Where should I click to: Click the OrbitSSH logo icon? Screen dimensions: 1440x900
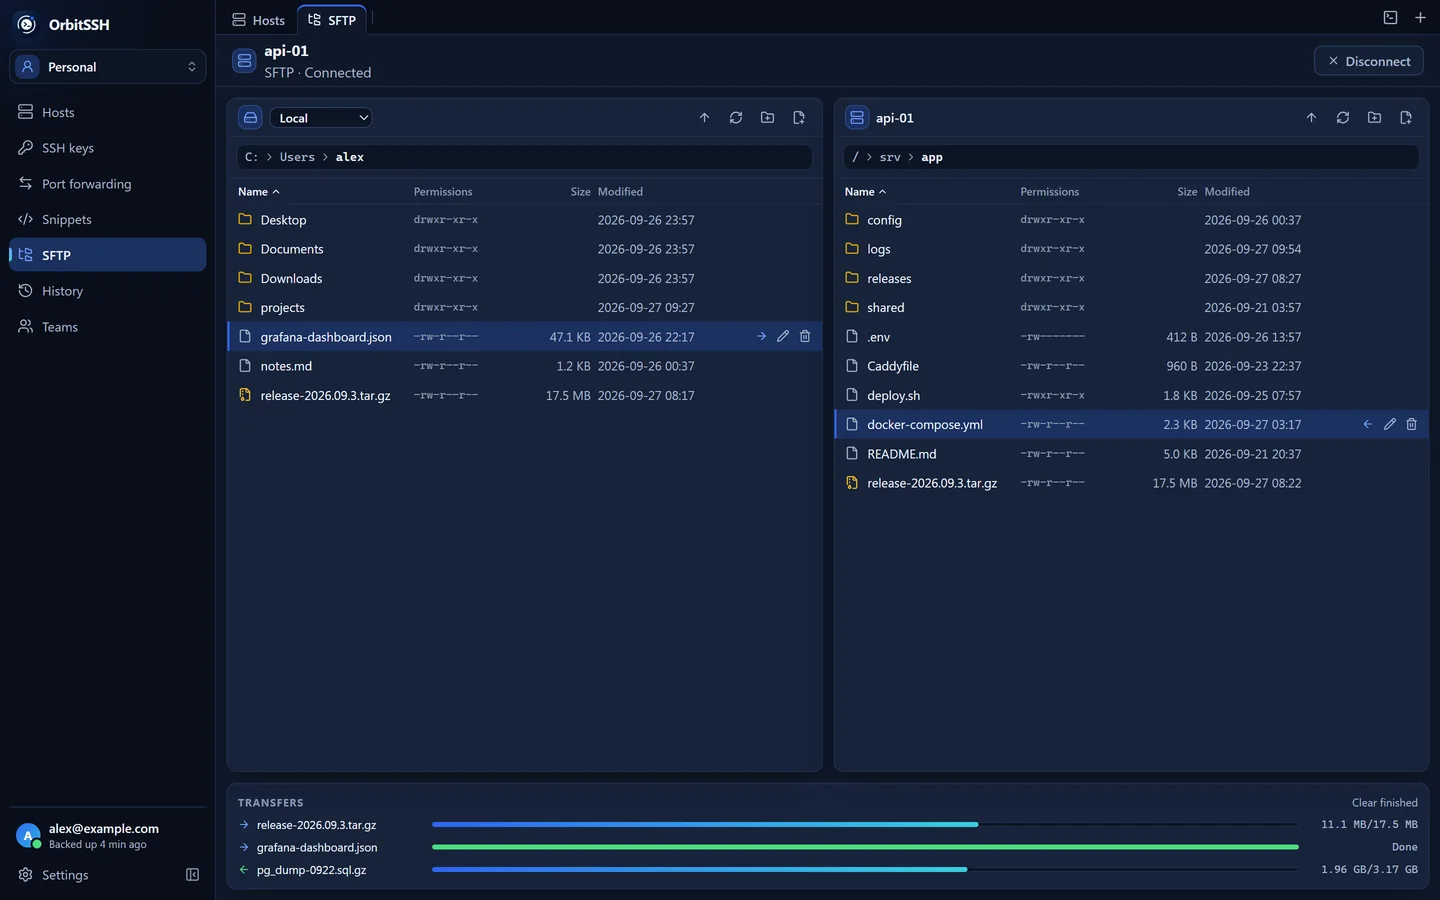tap(27, 24)
